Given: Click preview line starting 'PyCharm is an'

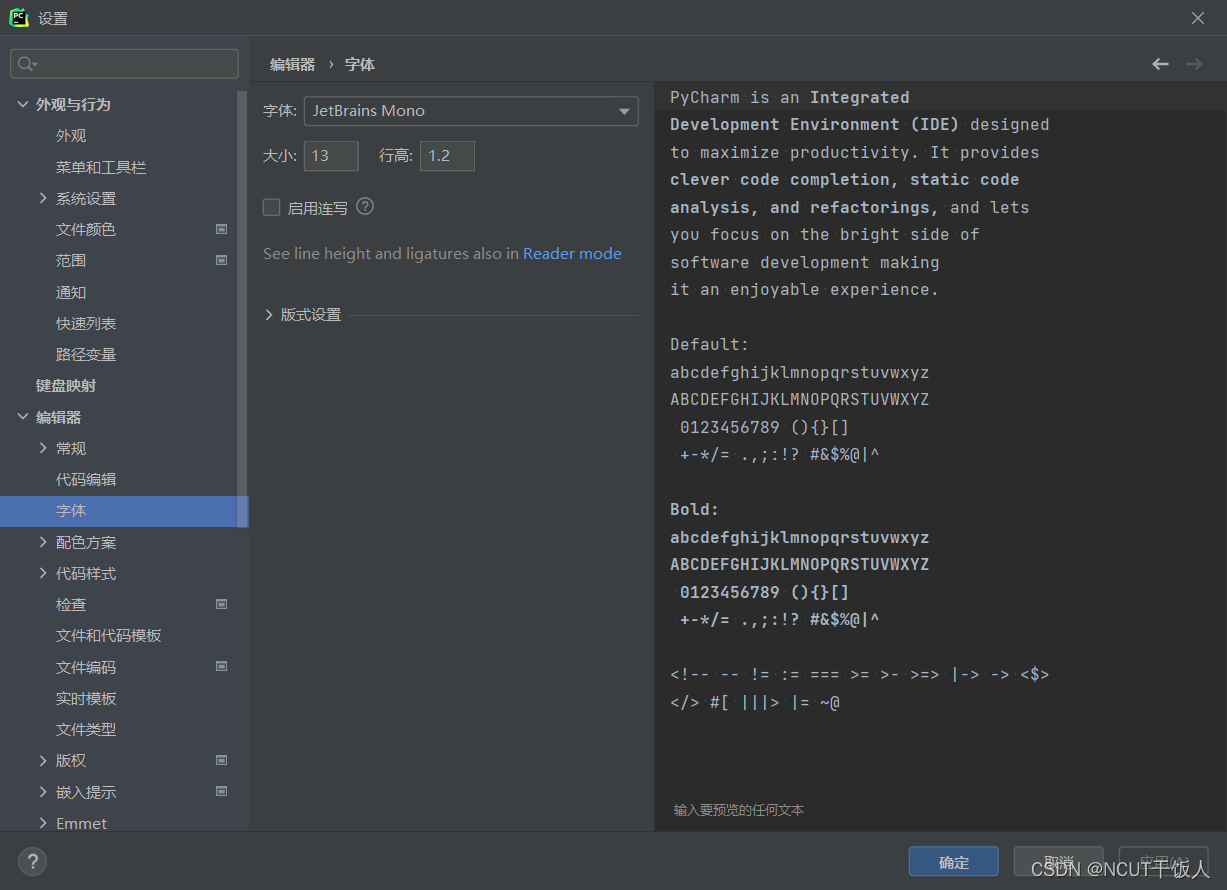Looking at the screenshot, I should tap(790, 97).
